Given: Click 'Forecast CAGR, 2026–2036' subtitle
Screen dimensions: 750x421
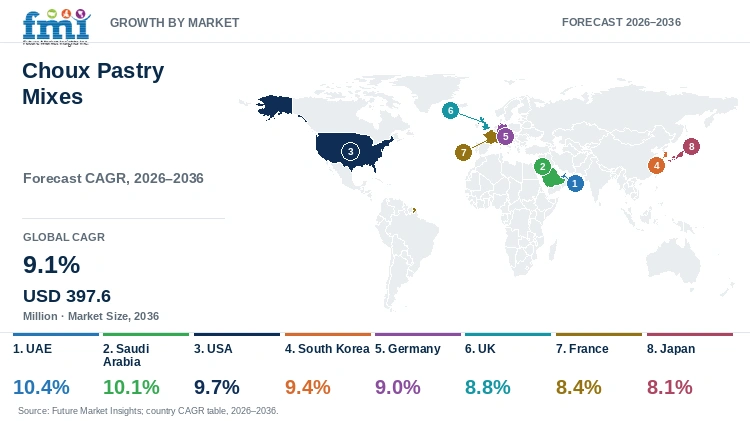Looking at the screenshot, I should (x=113, y=178).
